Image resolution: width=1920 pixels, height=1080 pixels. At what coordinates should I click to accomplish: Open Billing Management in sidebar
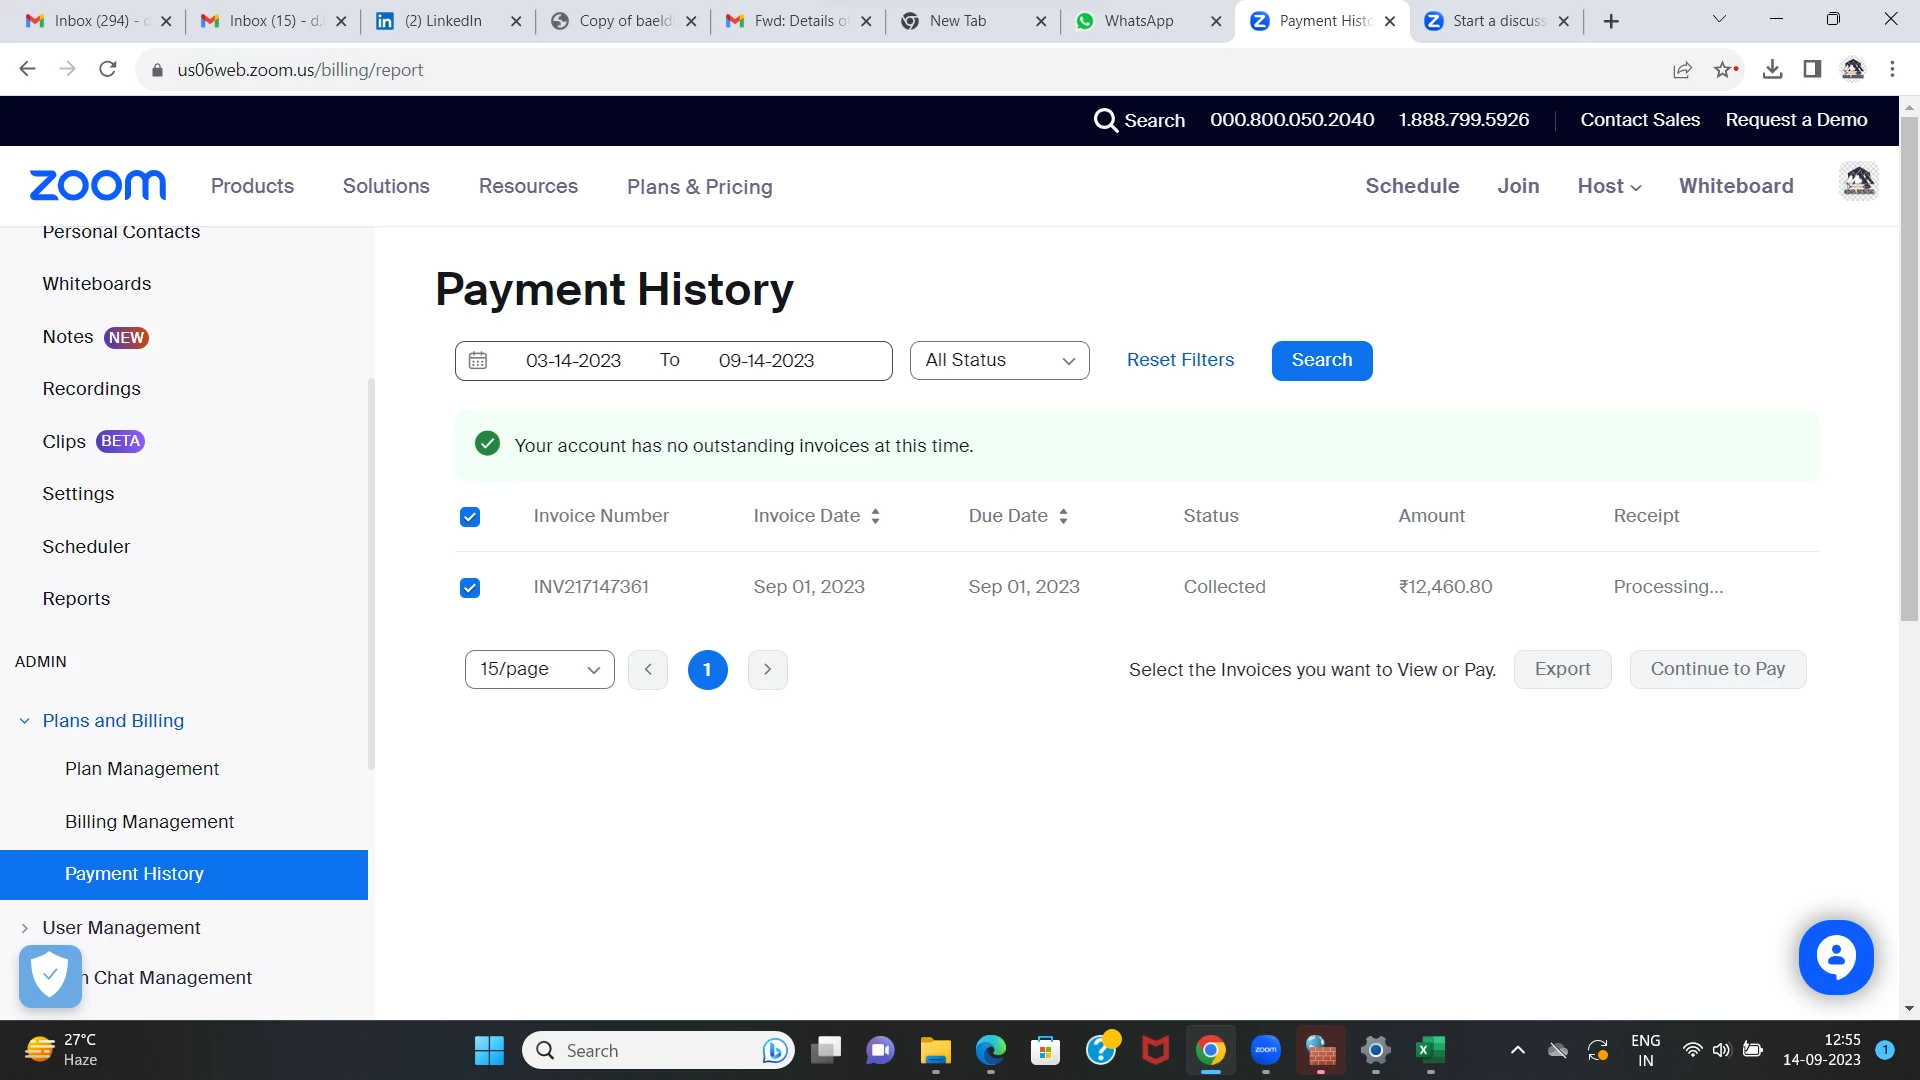(149, 822)
